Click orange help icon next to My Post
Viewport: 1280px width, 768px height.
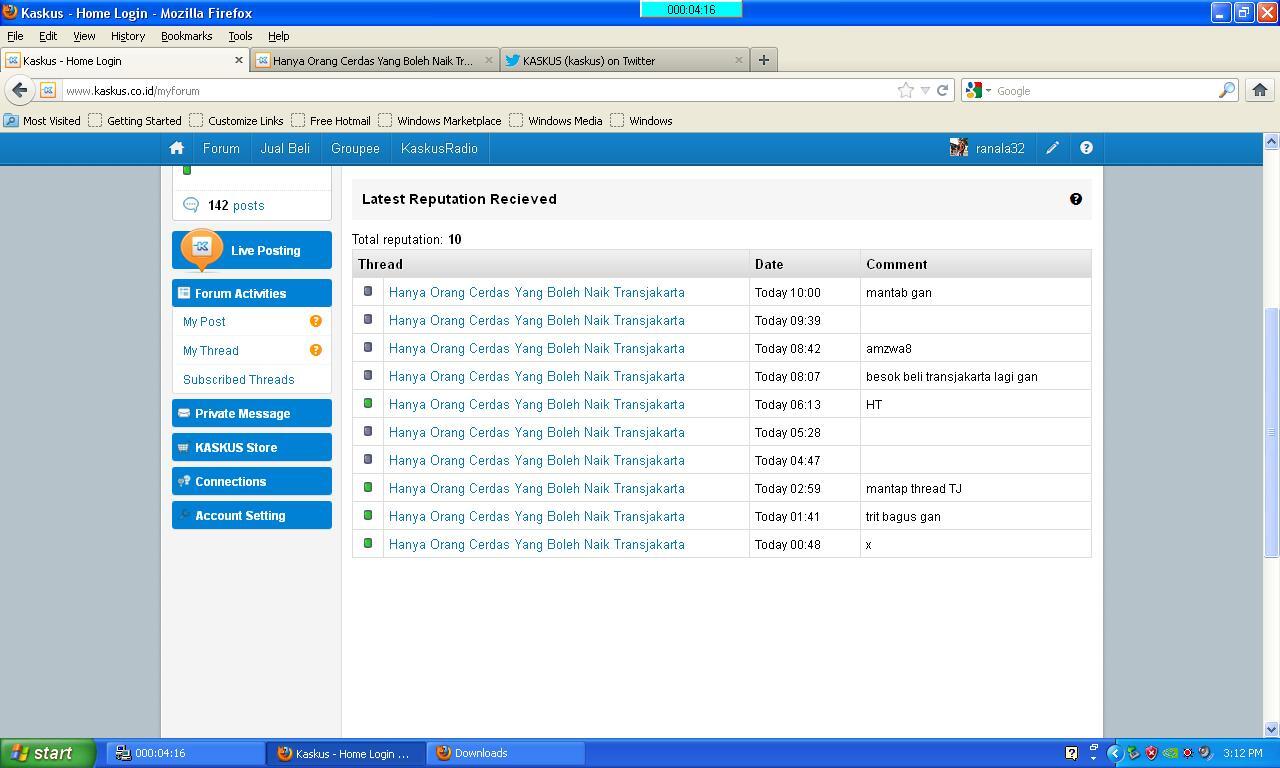[x=316, y=321]
